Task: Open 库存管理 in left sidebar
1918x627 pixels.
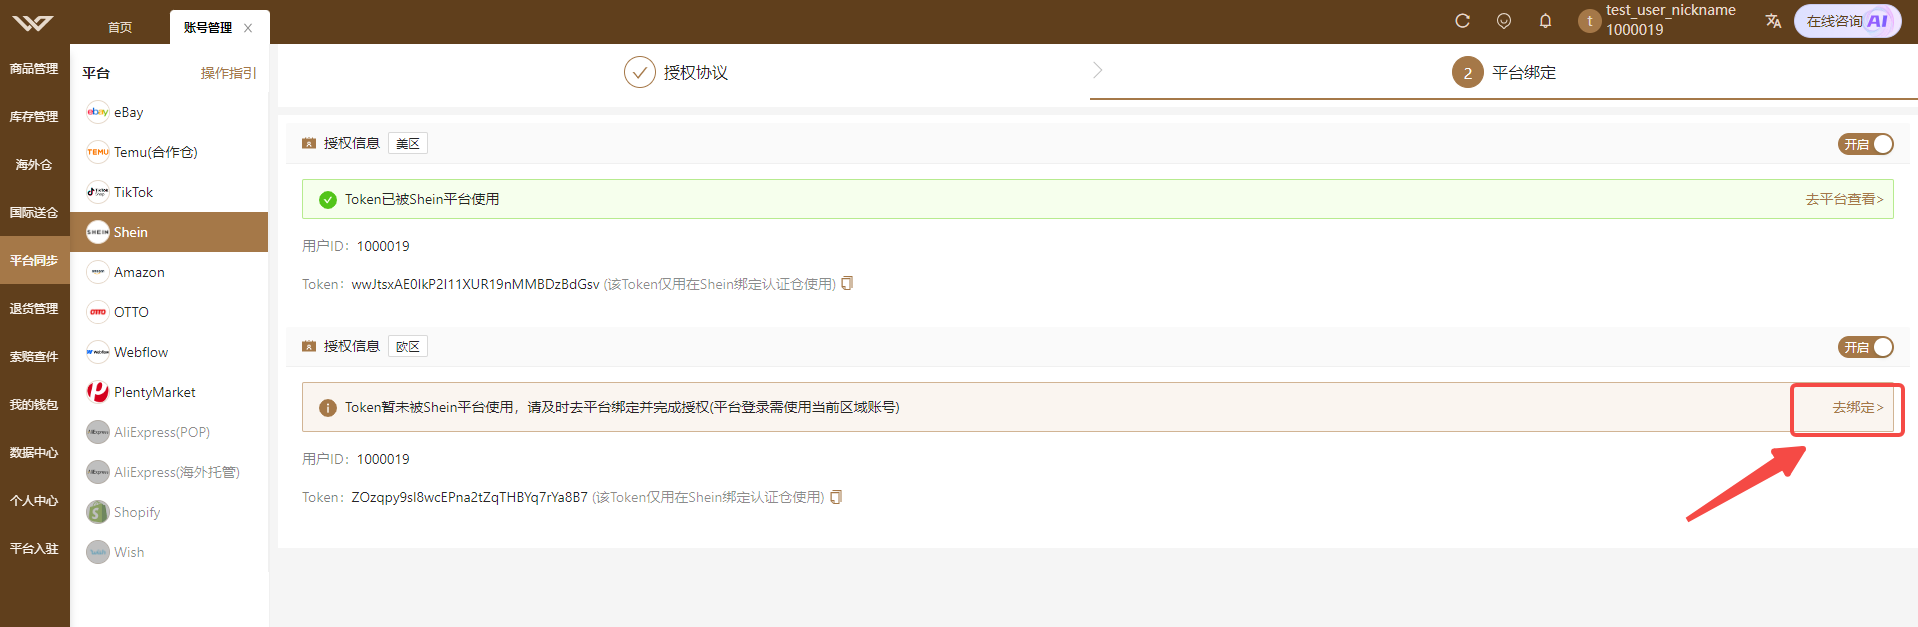Action: point(34,117)
